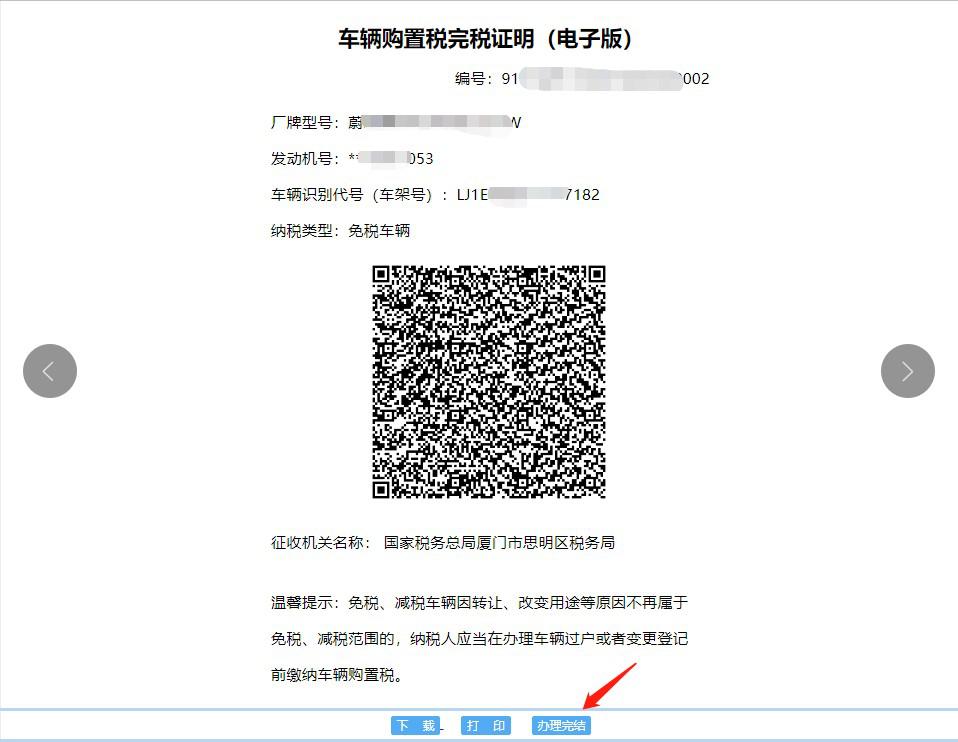Image resolution: width=958 pixels, height=742 pixels.
Task: Click the previous-page chevron circle
Action: (49, 371)
